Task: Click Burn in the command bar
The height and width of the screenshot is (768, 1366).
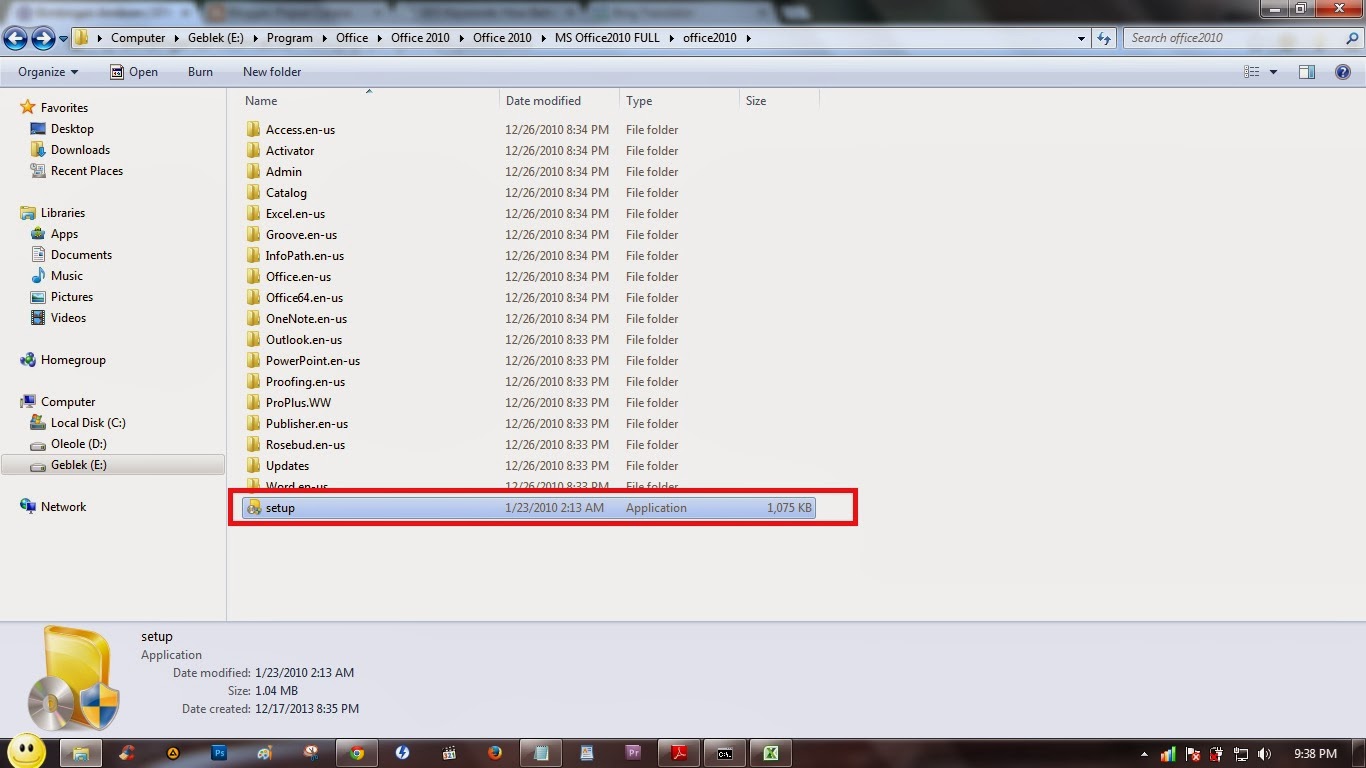Action: click(x=200, y=72)
